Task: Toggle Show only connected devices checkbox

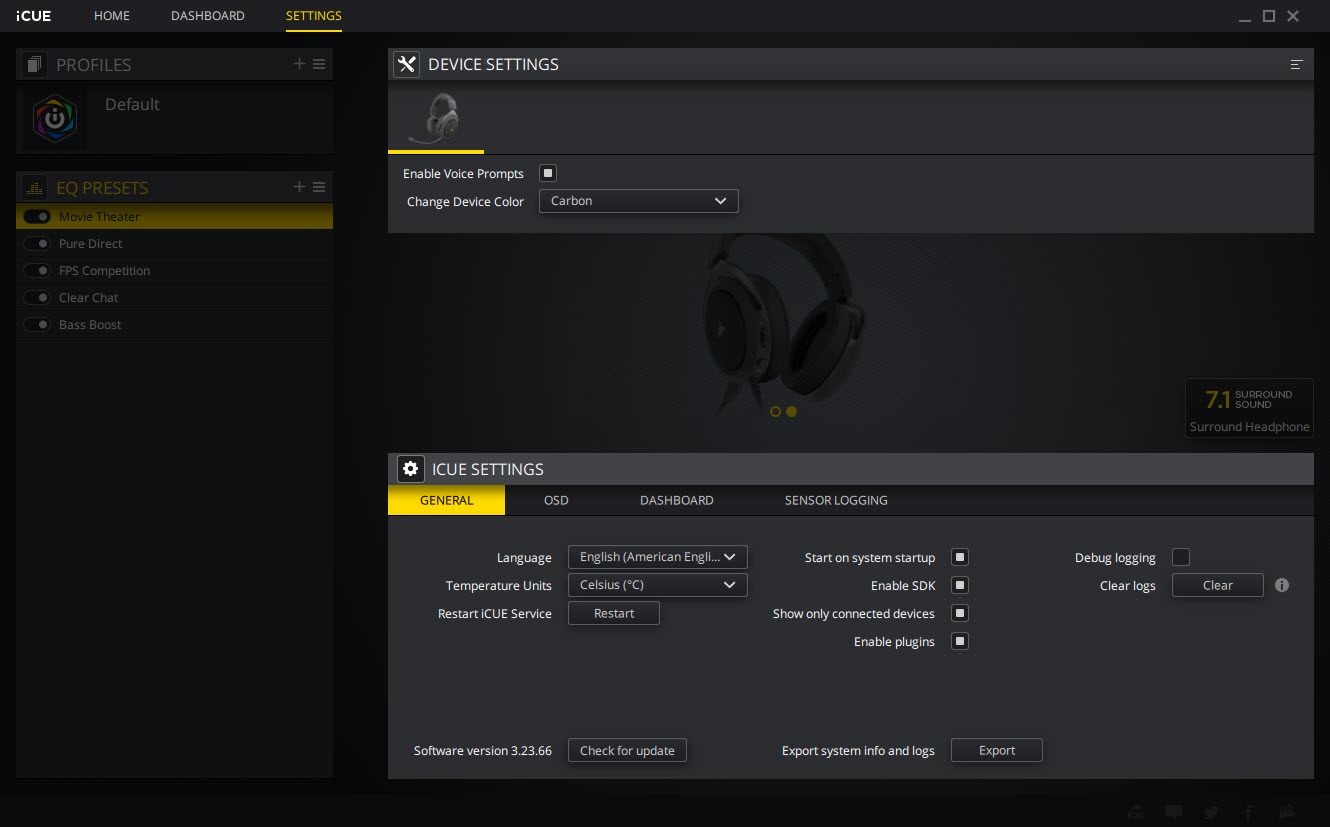Action: (x=960, y=613)
